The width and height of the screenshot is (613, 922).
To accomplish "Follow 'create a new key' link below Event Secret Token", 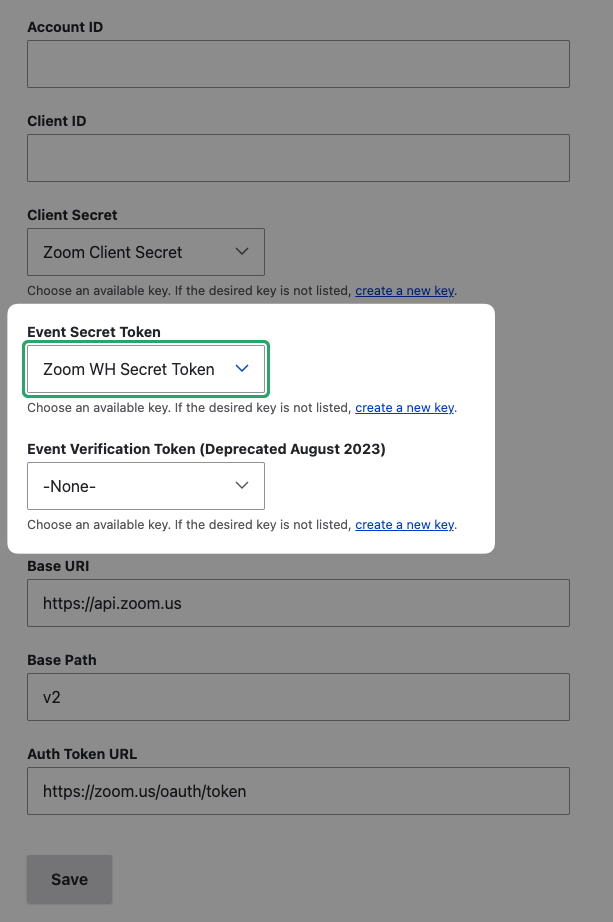I will pyautogui.click(x=404, y=408).
